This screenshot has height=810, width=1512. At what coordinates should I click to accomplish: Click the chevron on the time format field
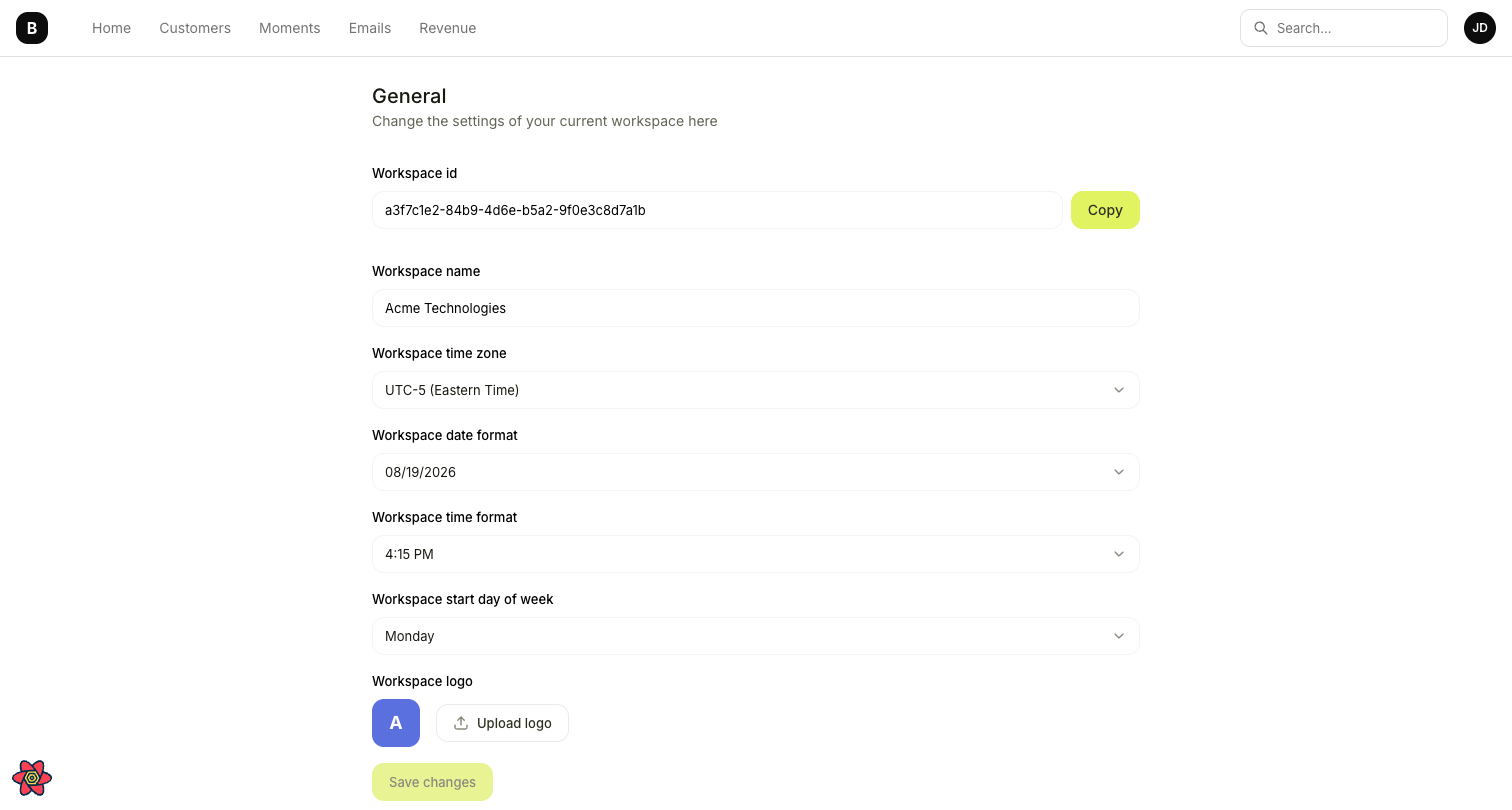click(1119, 554)
